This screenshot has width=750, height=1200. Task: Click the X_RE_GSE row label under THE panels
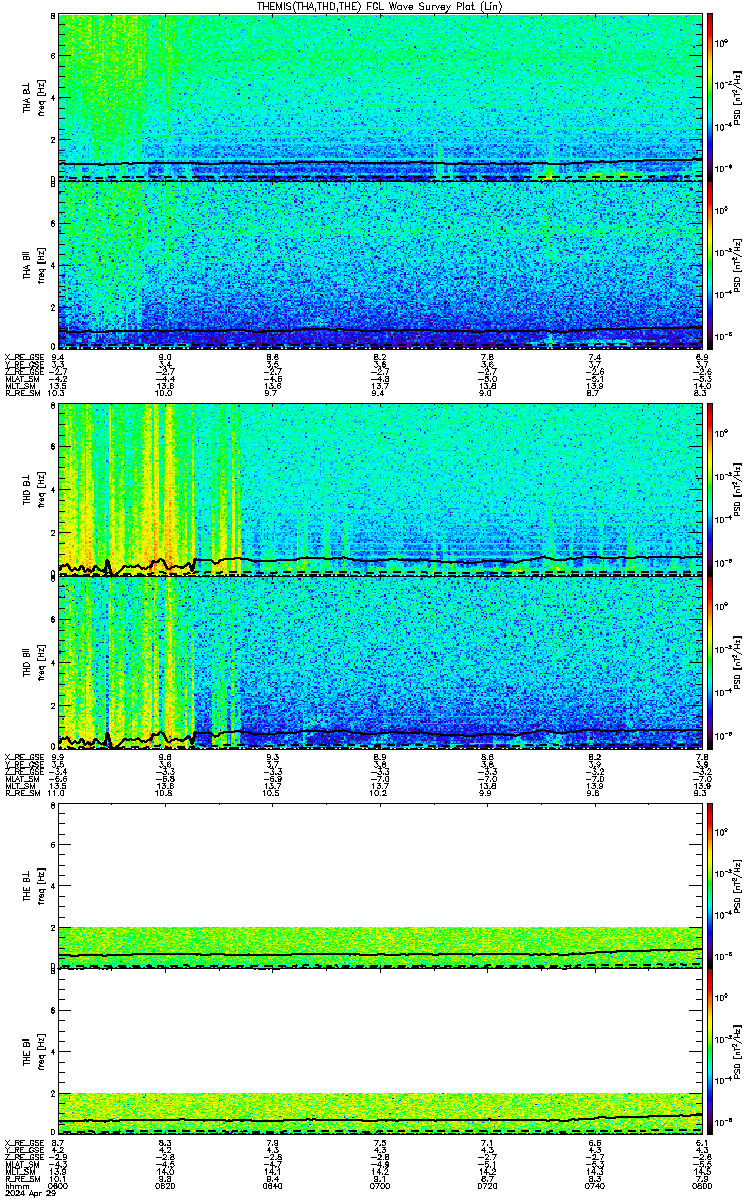(22, 1141)
